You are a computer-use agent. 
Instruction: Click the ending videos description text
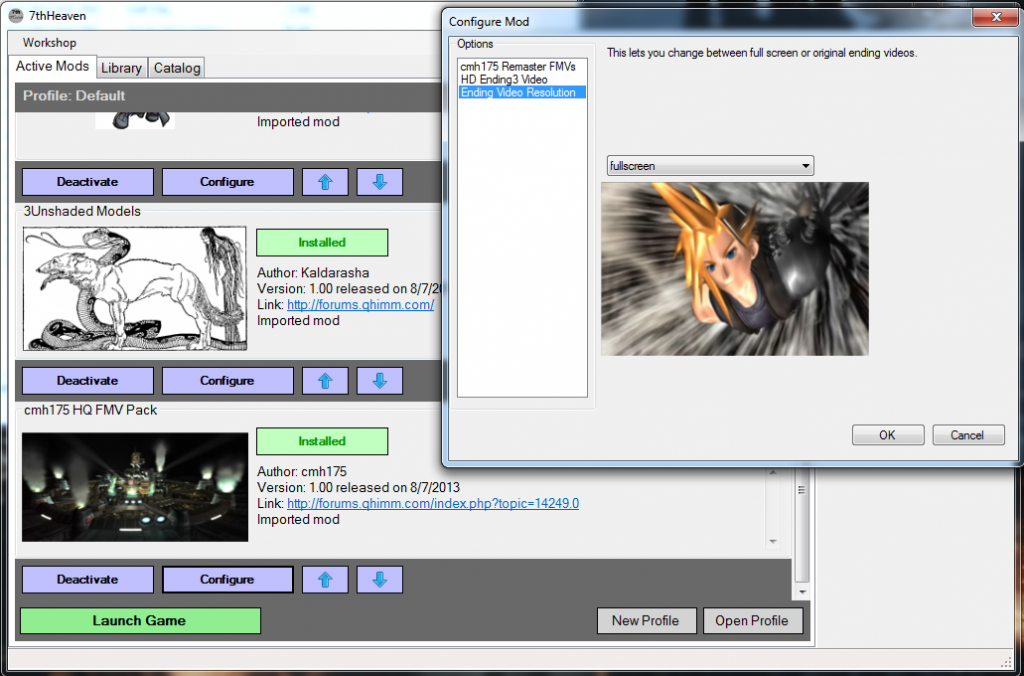[x=762, y=53]
